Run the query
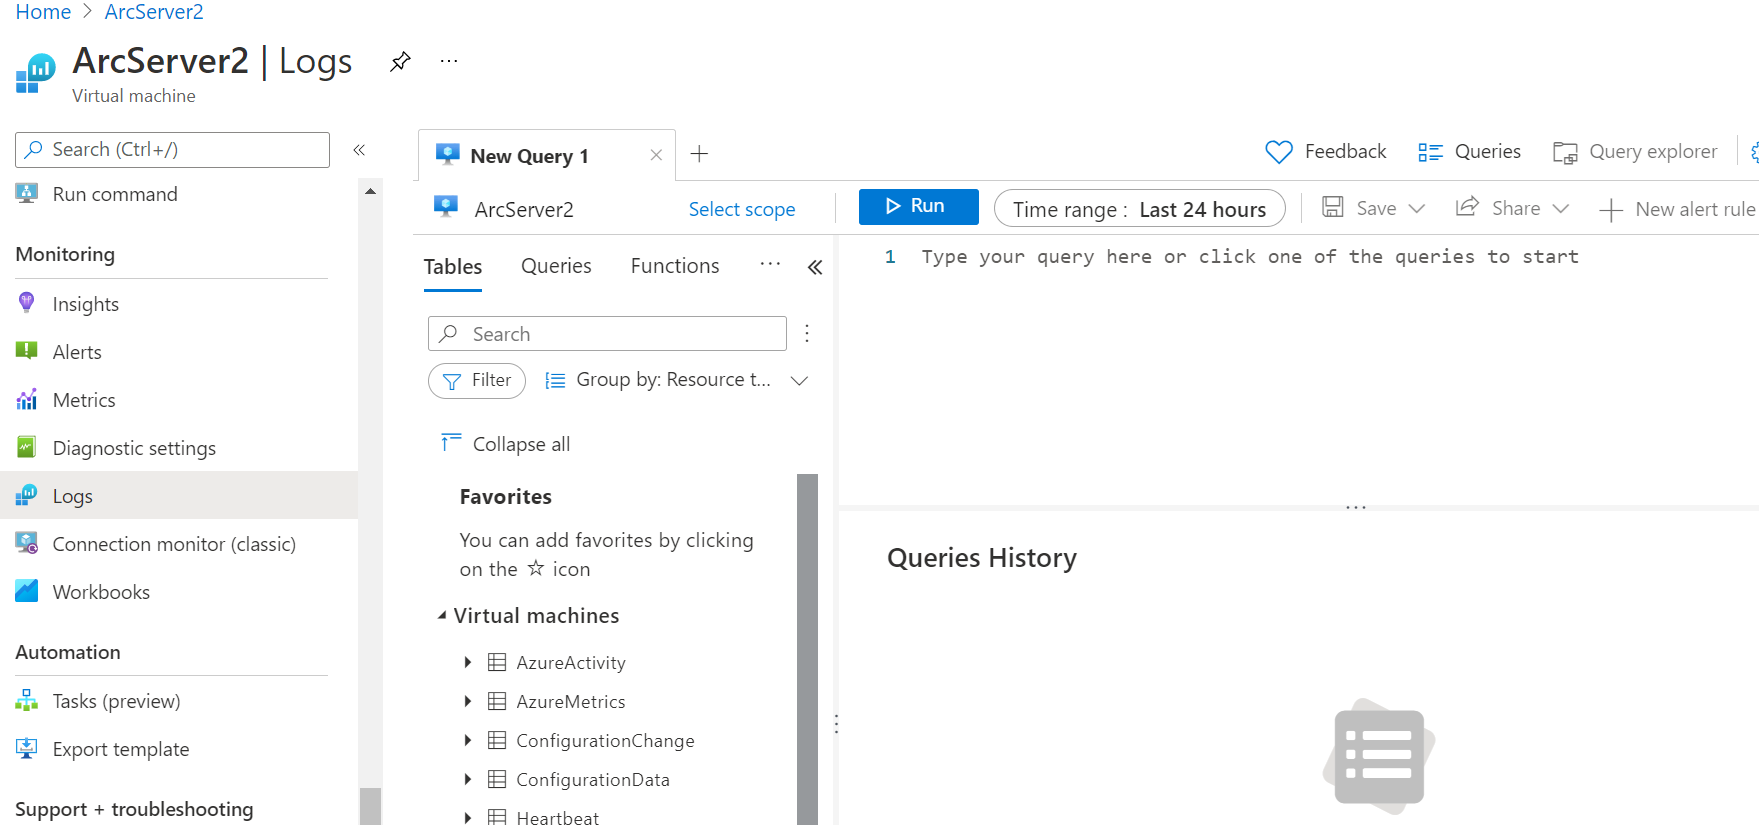 [x=918, y=206]
